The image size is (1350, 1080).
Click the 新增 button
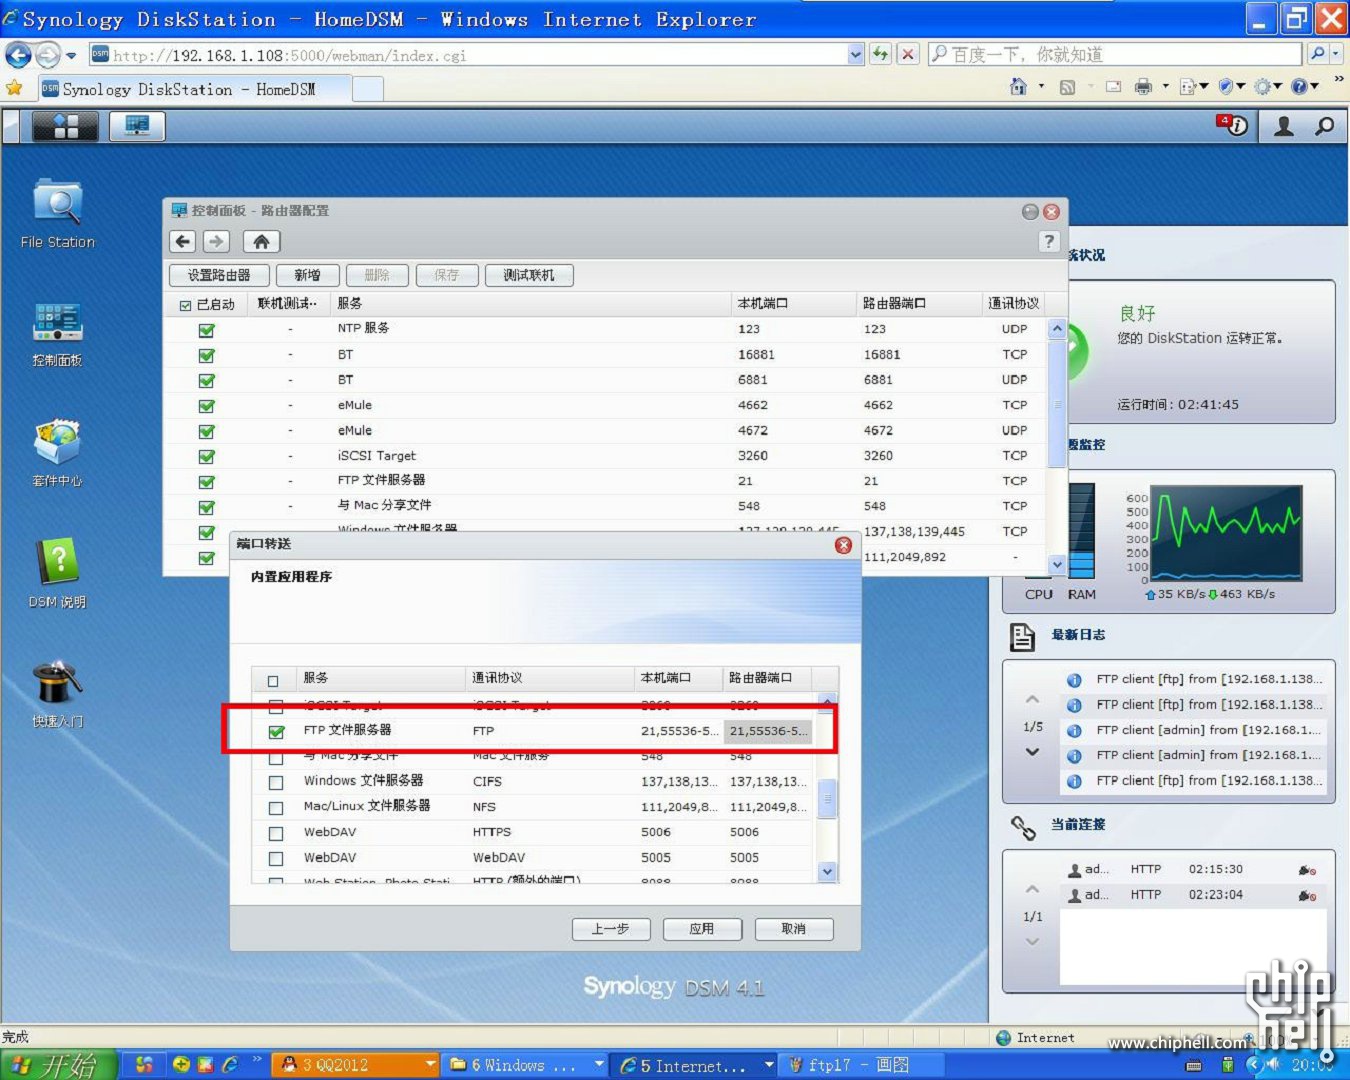click(307, 275)
